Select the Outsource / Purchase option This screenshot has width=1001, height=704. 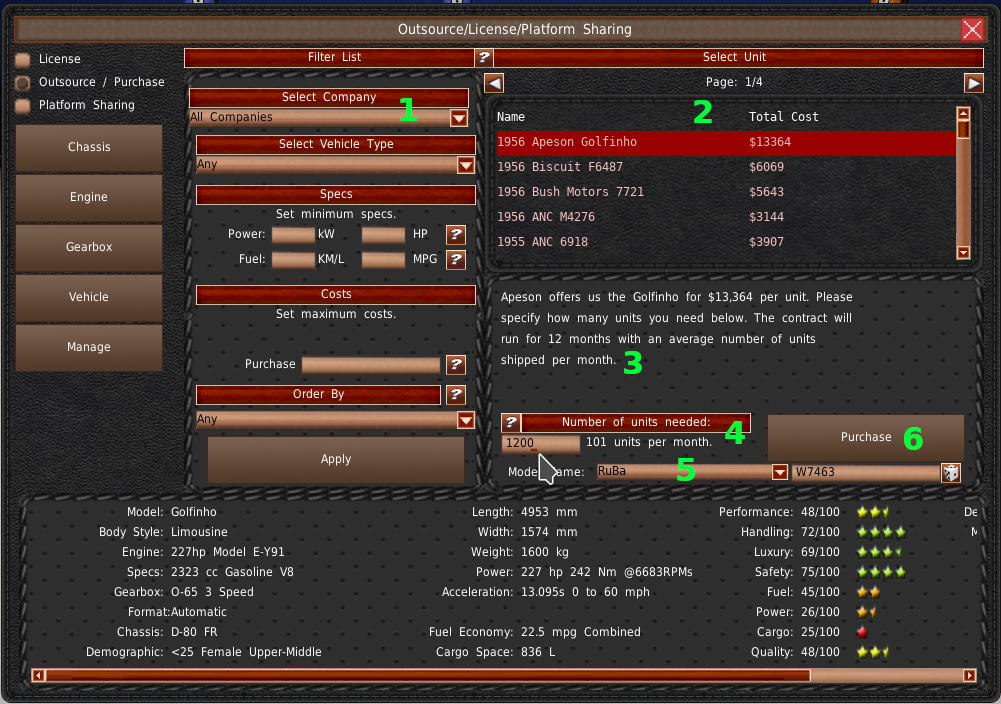(22, 83)
